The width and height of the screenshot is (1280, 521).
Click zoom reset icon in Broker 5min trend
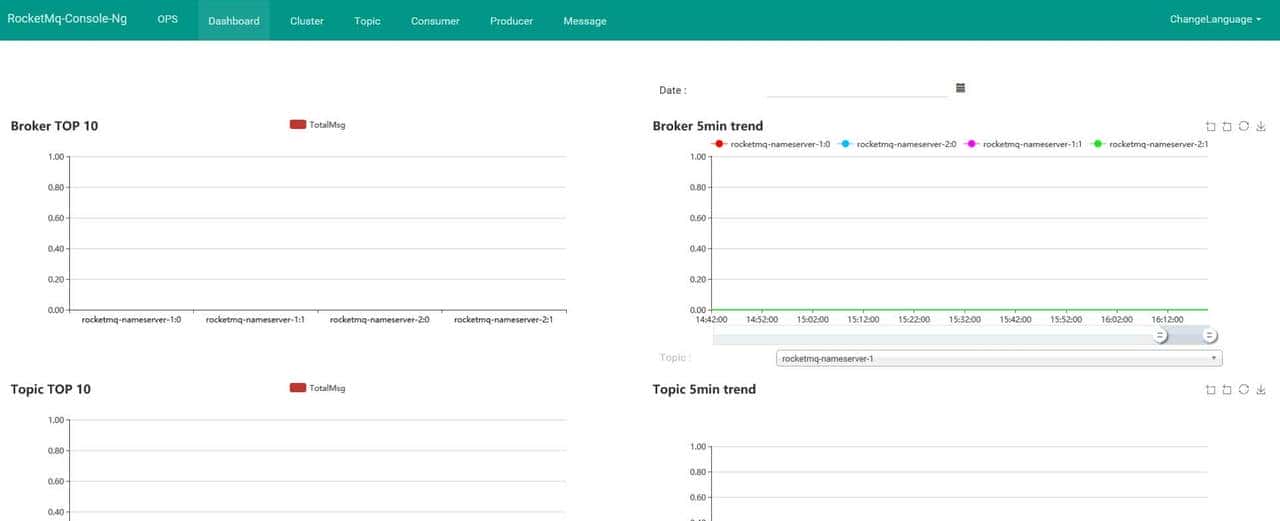pos(1227,126)
